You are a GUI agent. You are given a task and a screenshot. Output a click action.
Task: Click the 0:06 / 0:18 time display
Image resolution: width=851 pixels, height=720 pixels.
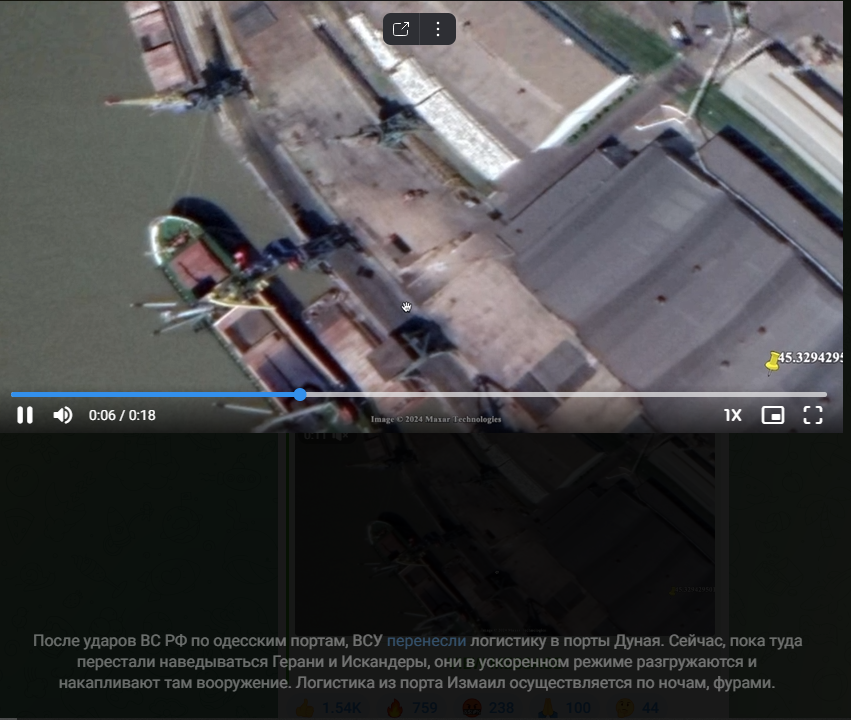pos(122,415)
